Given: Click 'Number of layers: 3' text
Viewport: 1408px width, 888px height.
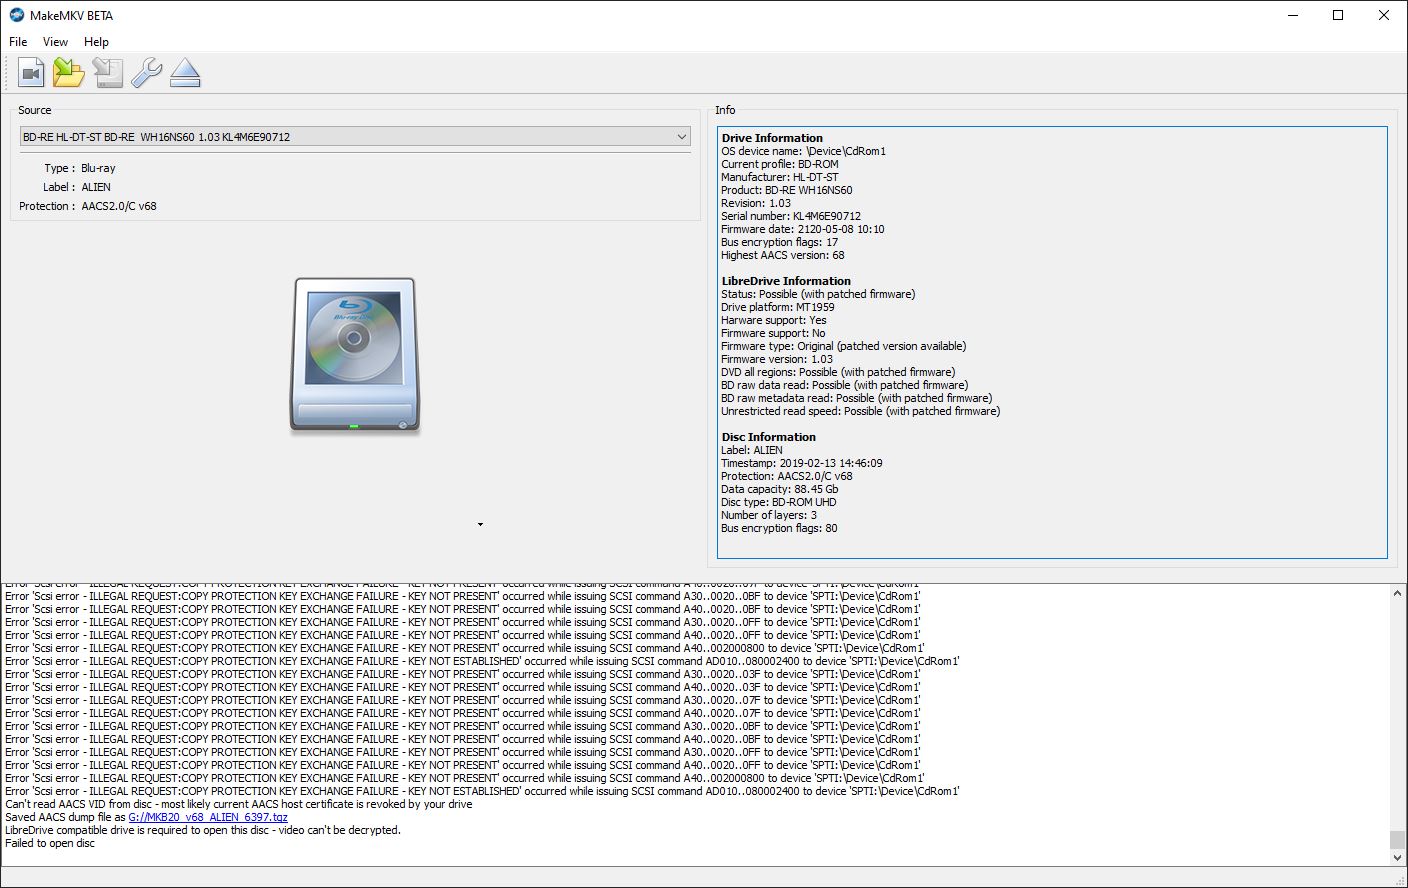Looking at the screenshot, I should [x=769, y=515].
